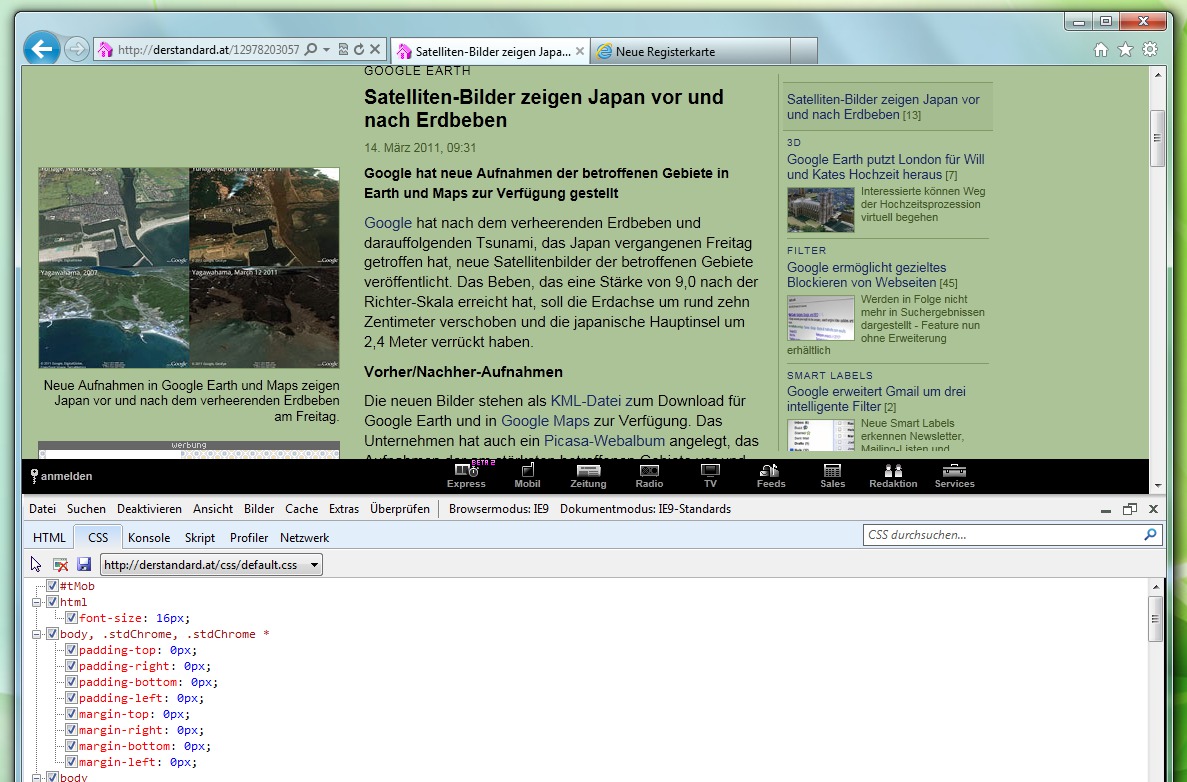
Task: Open the Bilder menu
Action: [259, 509]
